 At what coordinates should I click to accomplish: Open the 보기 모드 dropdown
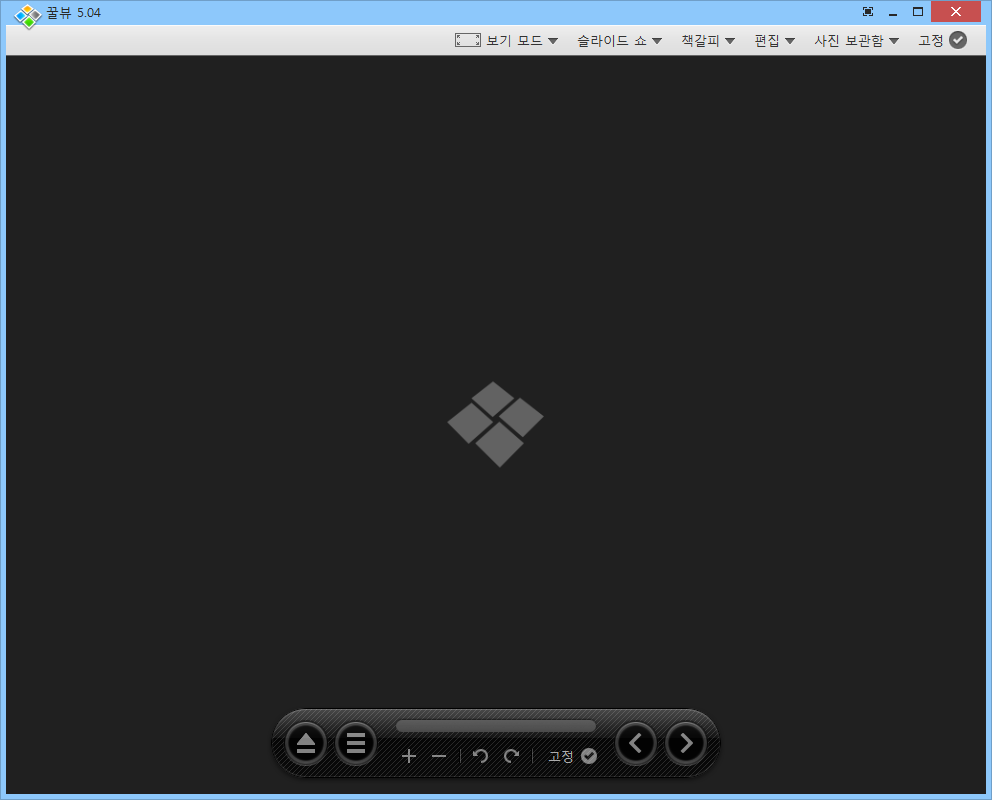point(522,40)
